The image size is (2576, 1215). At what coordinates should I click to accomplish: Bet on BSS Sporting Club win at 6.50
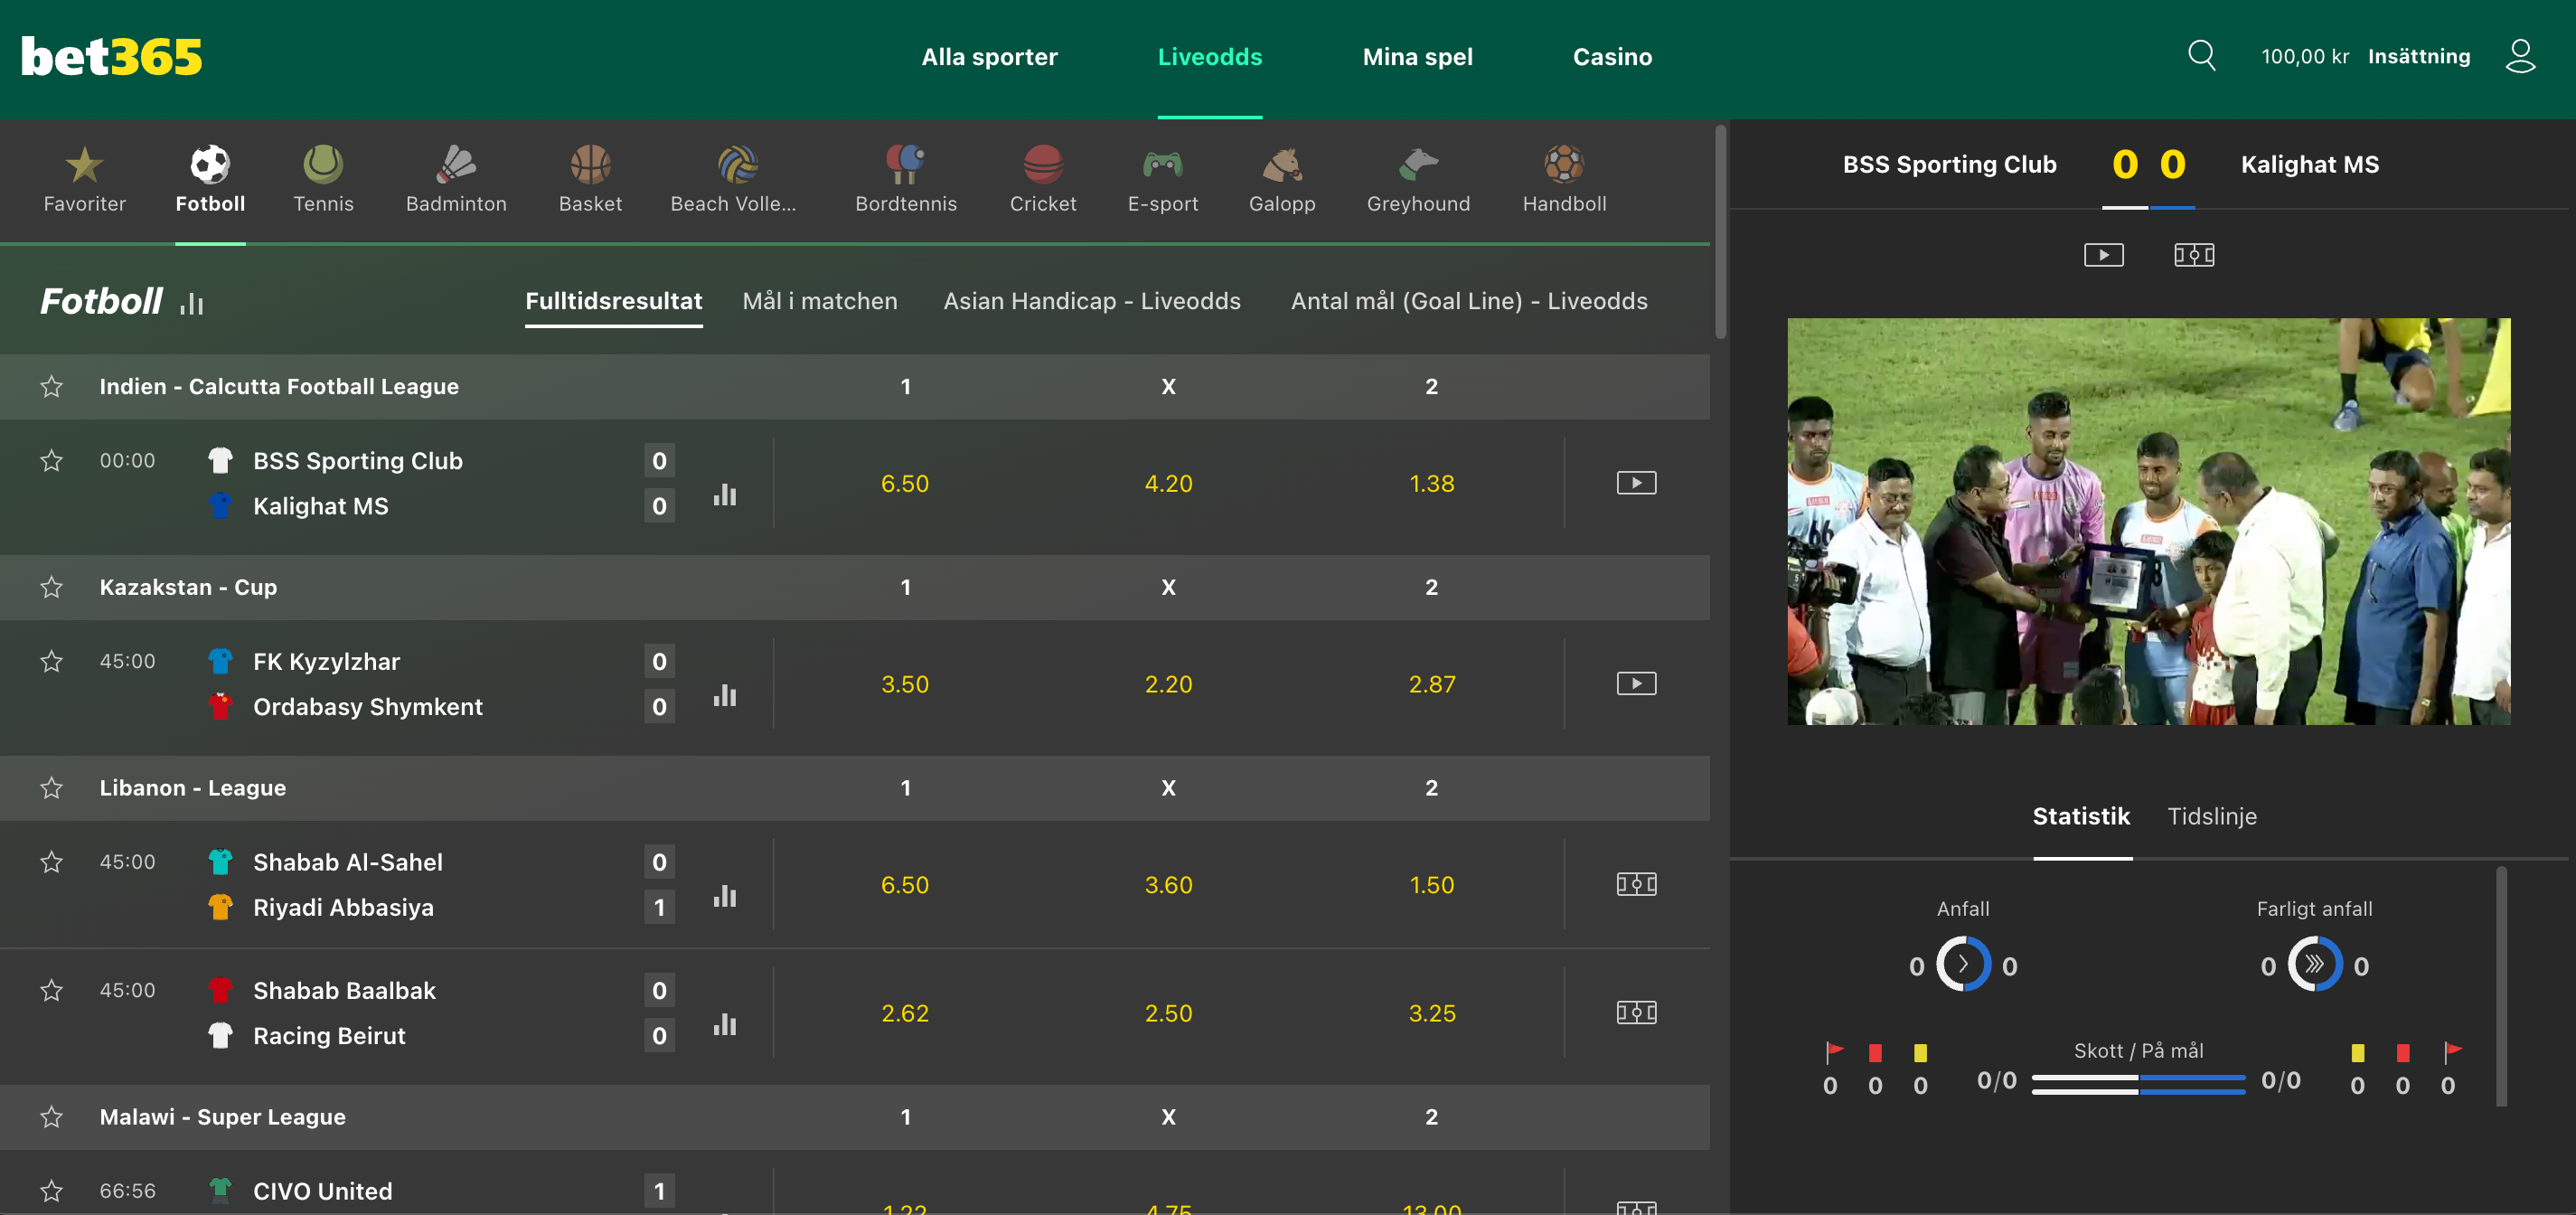pyautogui.click(x=904, y=483)
